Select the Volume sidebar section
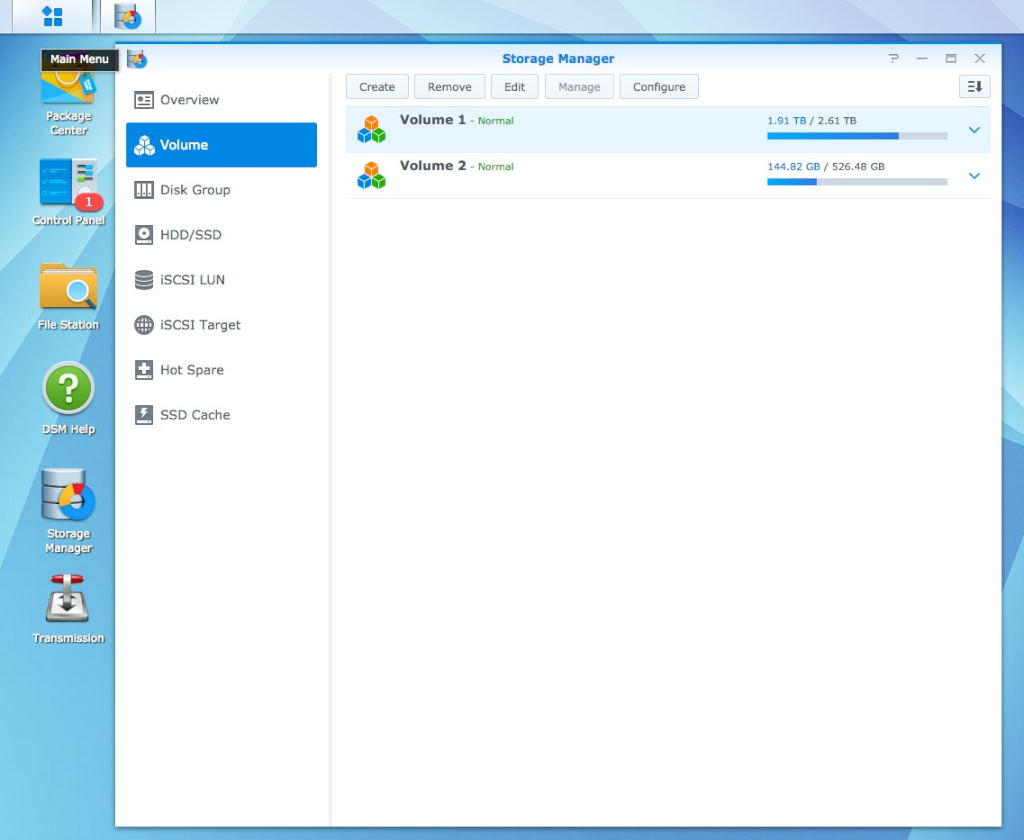Viewport: 1024px width, 840px height. (221, 145)
